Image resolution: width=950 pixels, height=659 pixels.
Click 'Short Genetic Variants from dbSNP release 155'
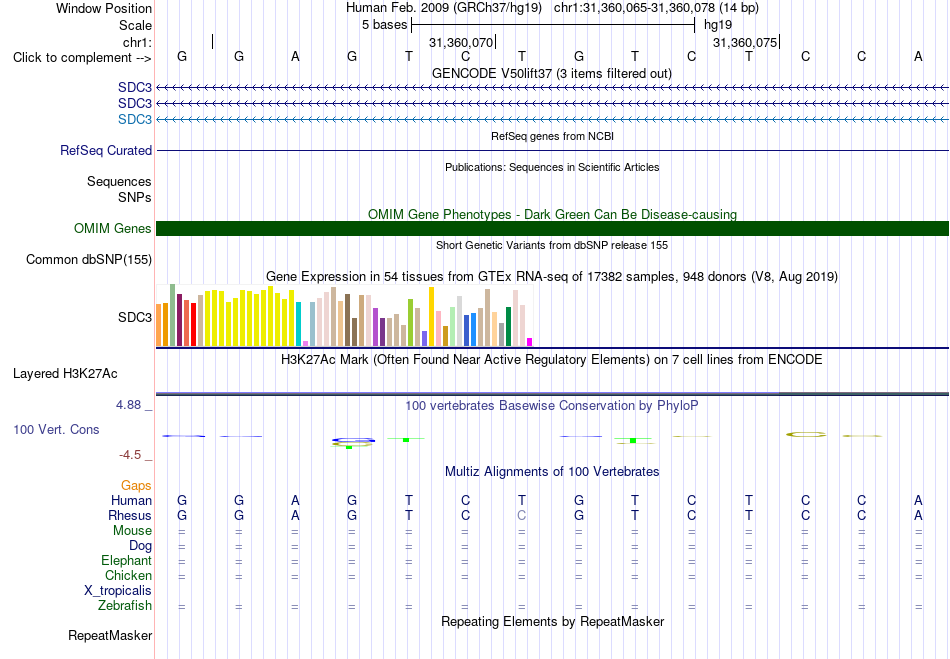[552, 245]
